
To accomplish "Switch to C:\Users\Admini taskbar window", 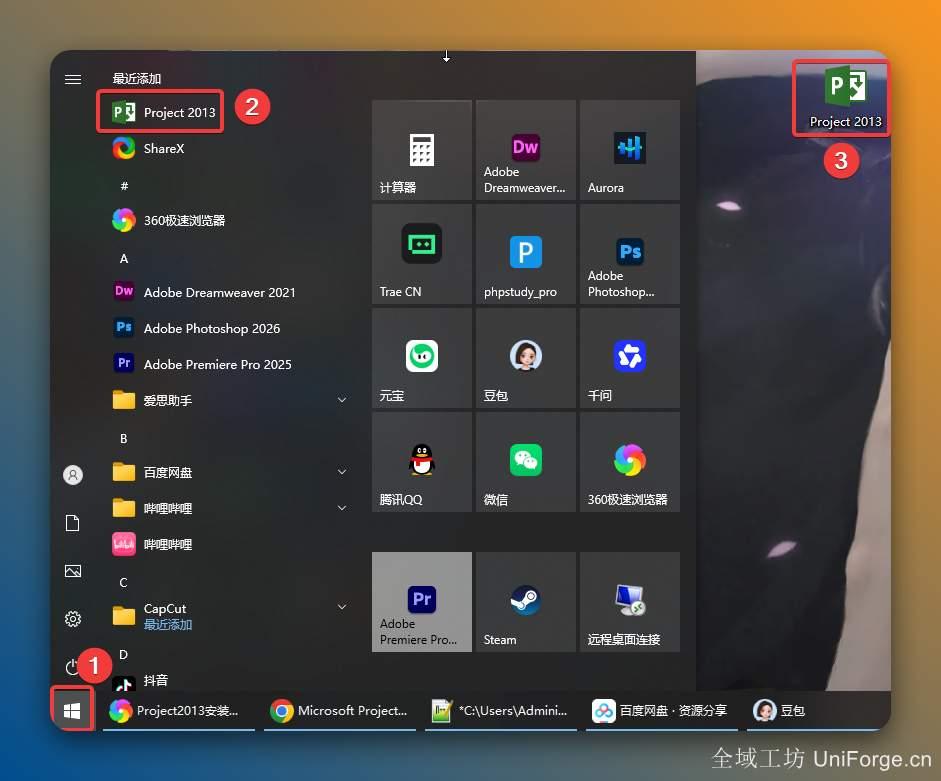I will pyautogui.click(x=501, y=711).
